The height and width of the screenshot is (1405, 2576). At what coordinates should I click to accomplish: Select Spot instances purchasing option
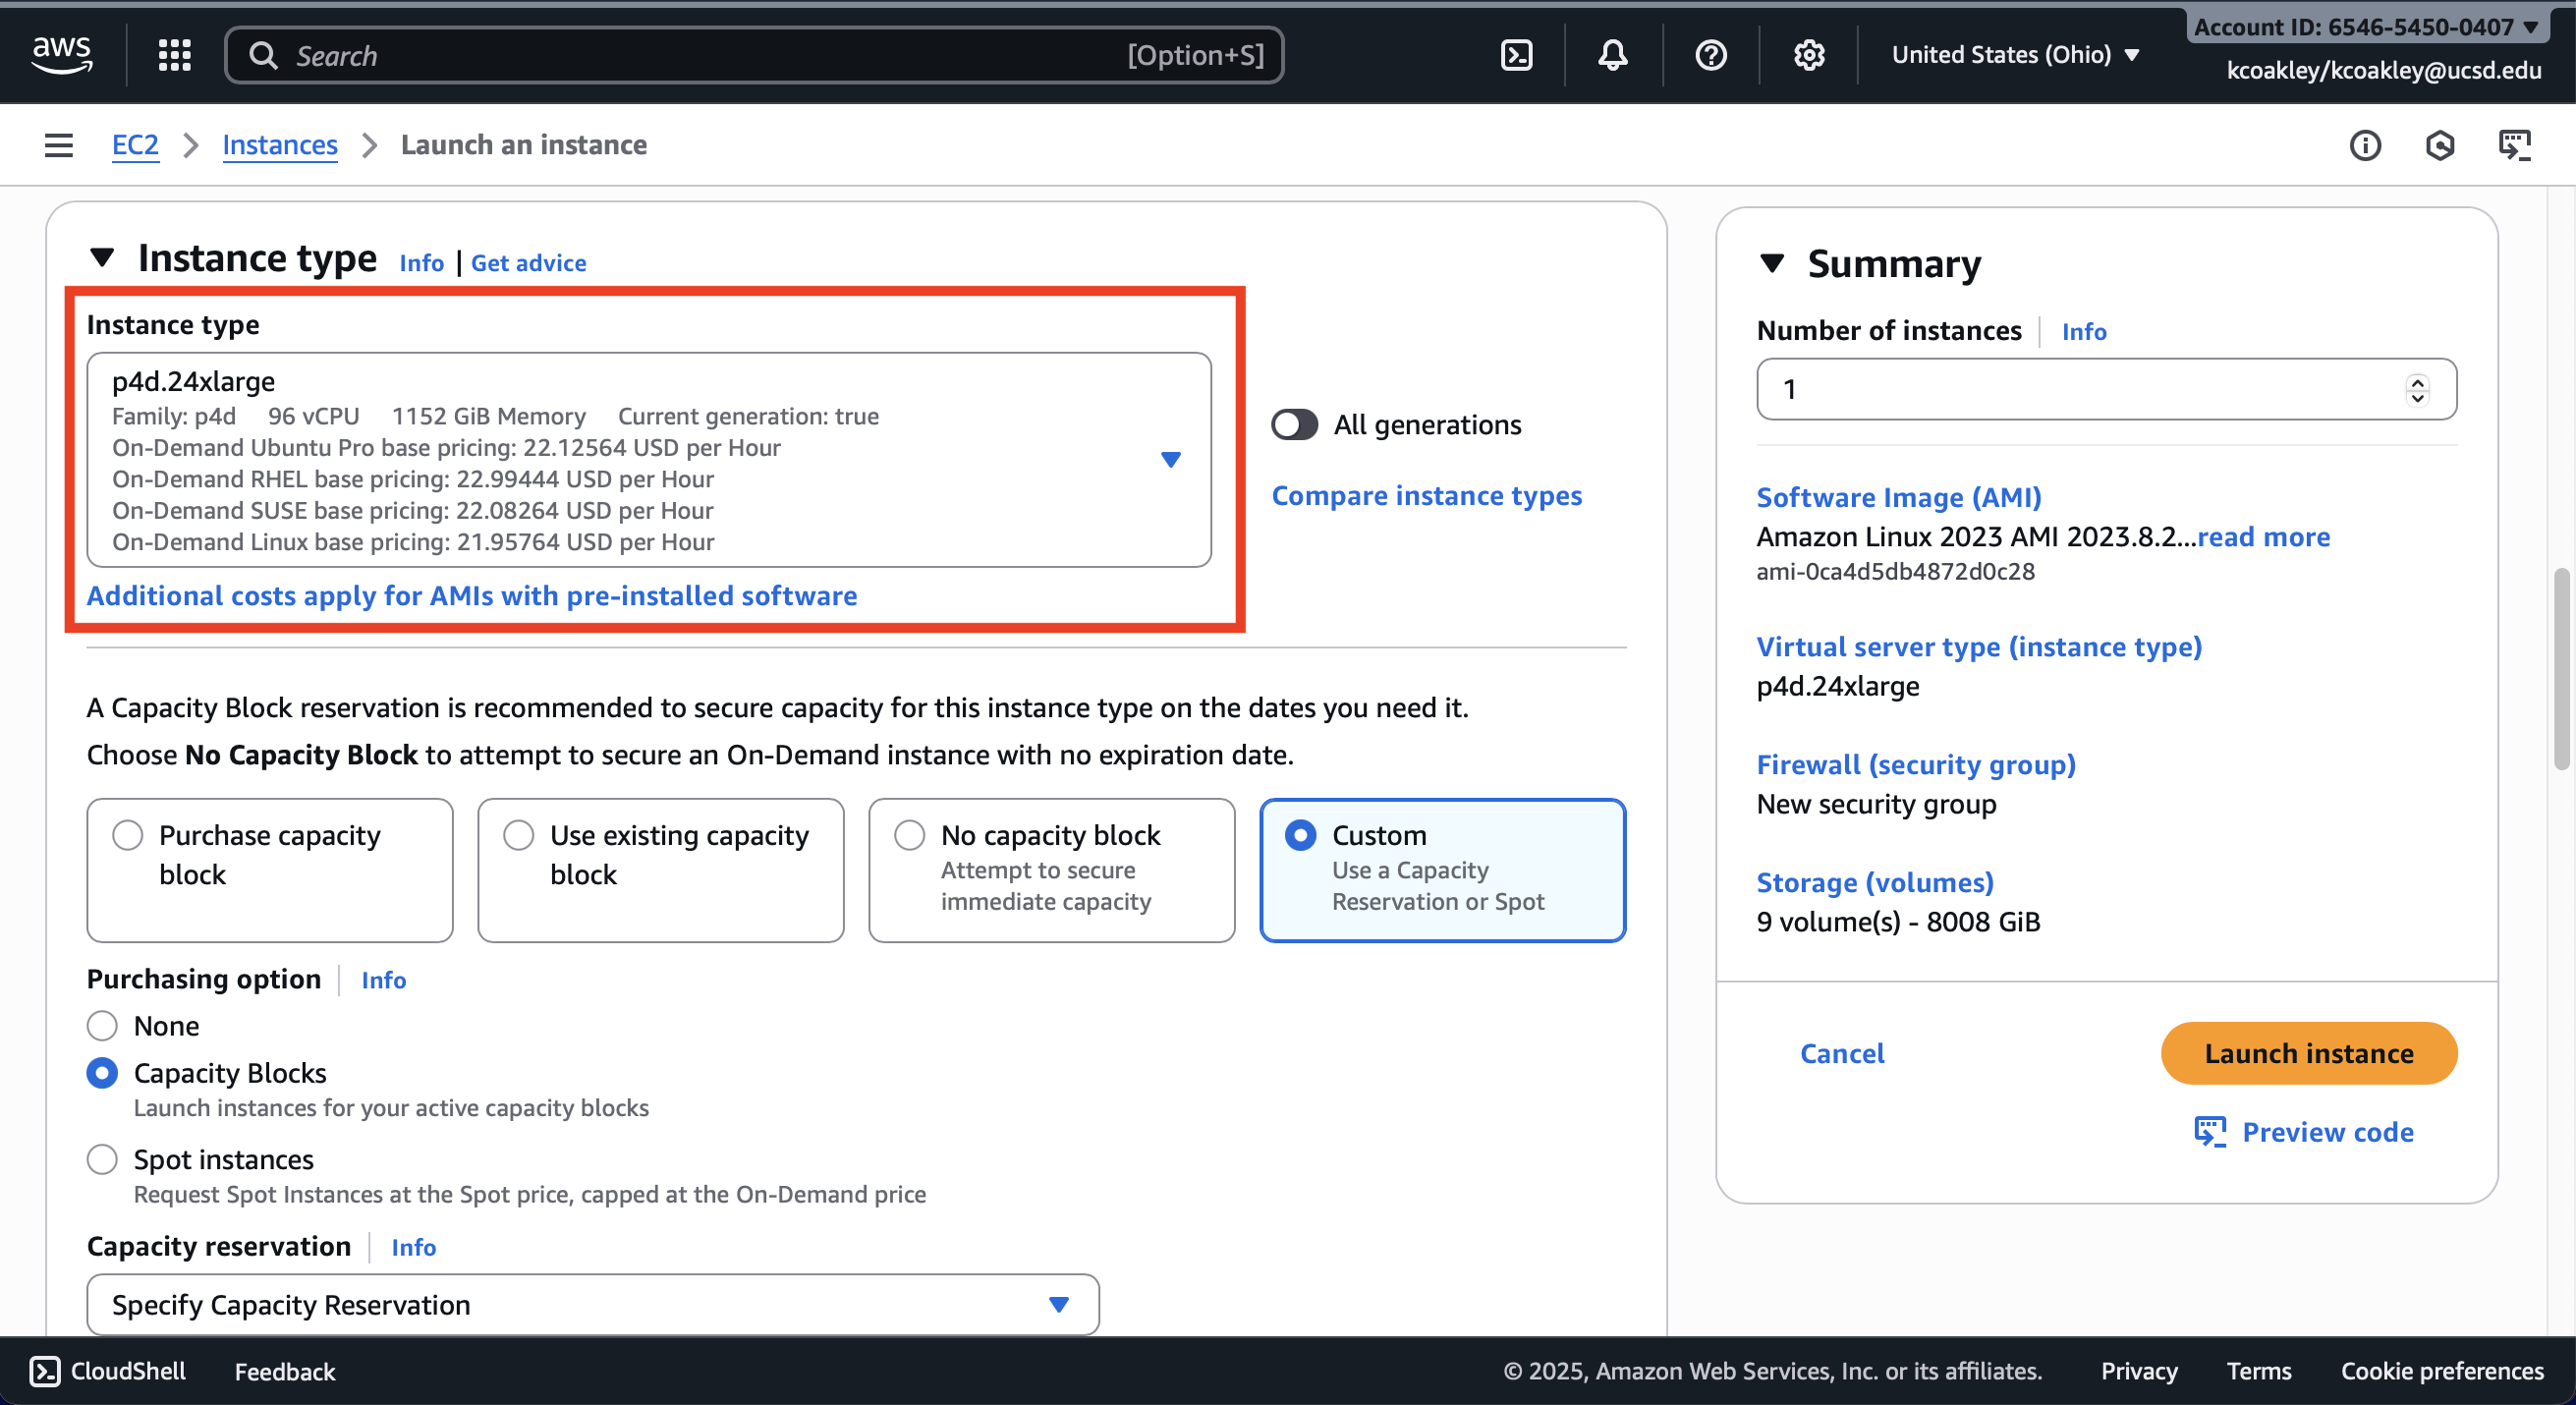102,1160
